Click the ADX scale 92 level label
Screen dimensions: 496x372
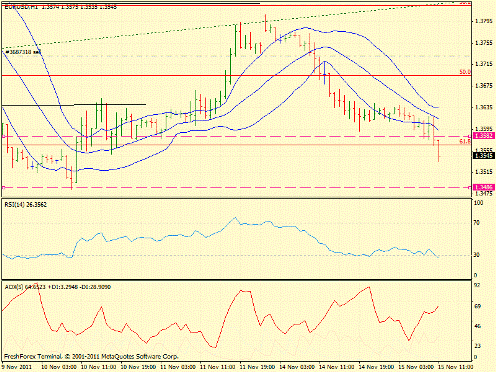click(x=477, y=285)
